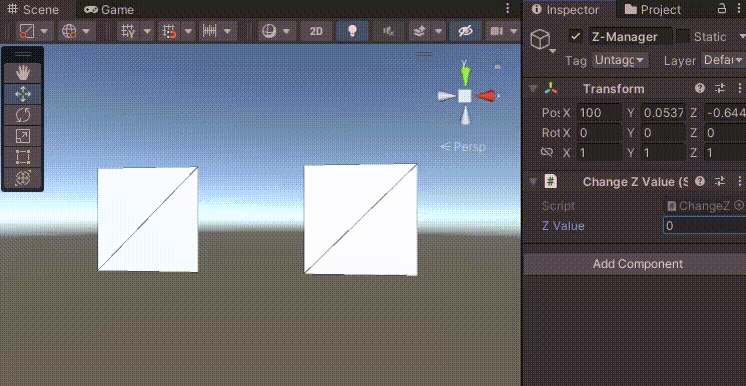
Task: Click the scene camera settings icon
Action: coord(497,31)
